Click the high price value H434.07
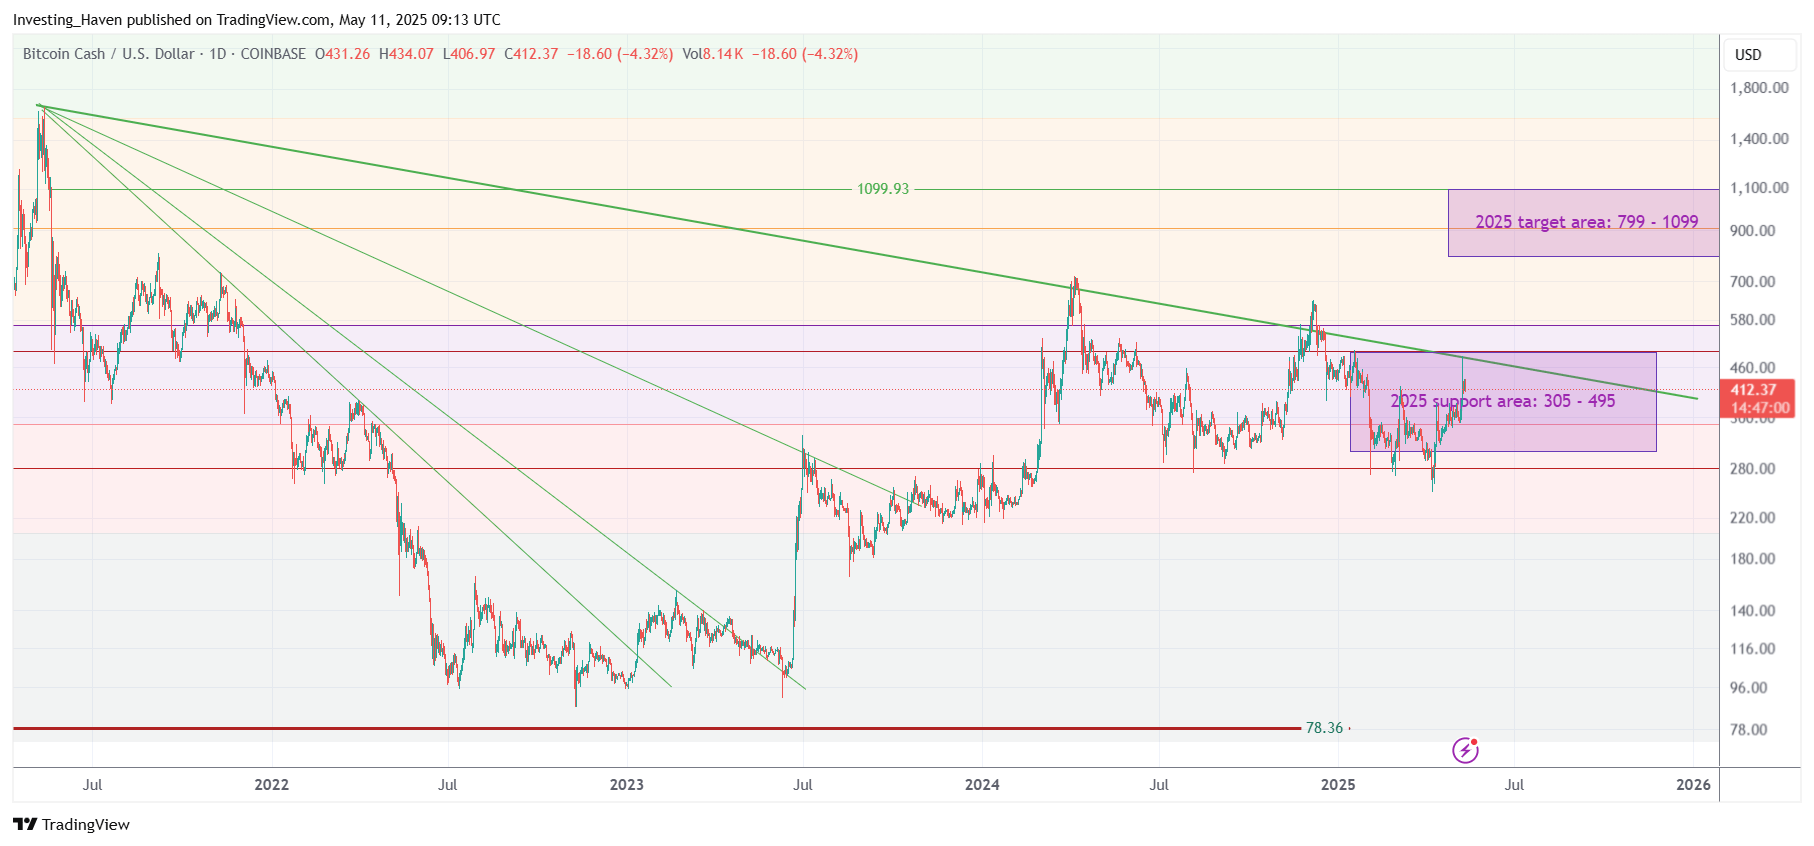Screen dimensions: 1814x846 tap(406, 54)
